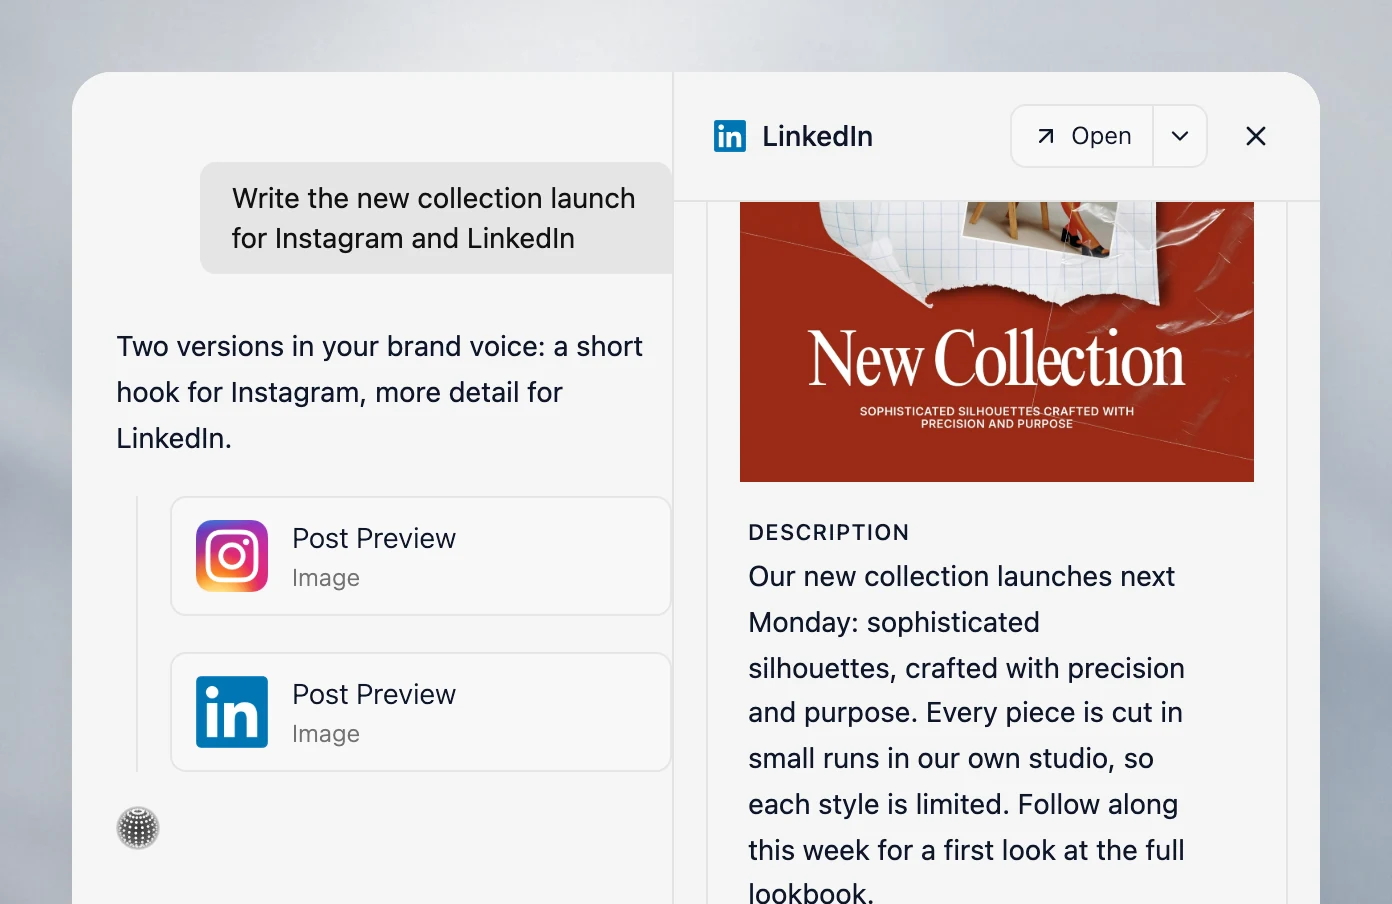
Task: Click the Instagram icon on the preview card
Action: 232,556
